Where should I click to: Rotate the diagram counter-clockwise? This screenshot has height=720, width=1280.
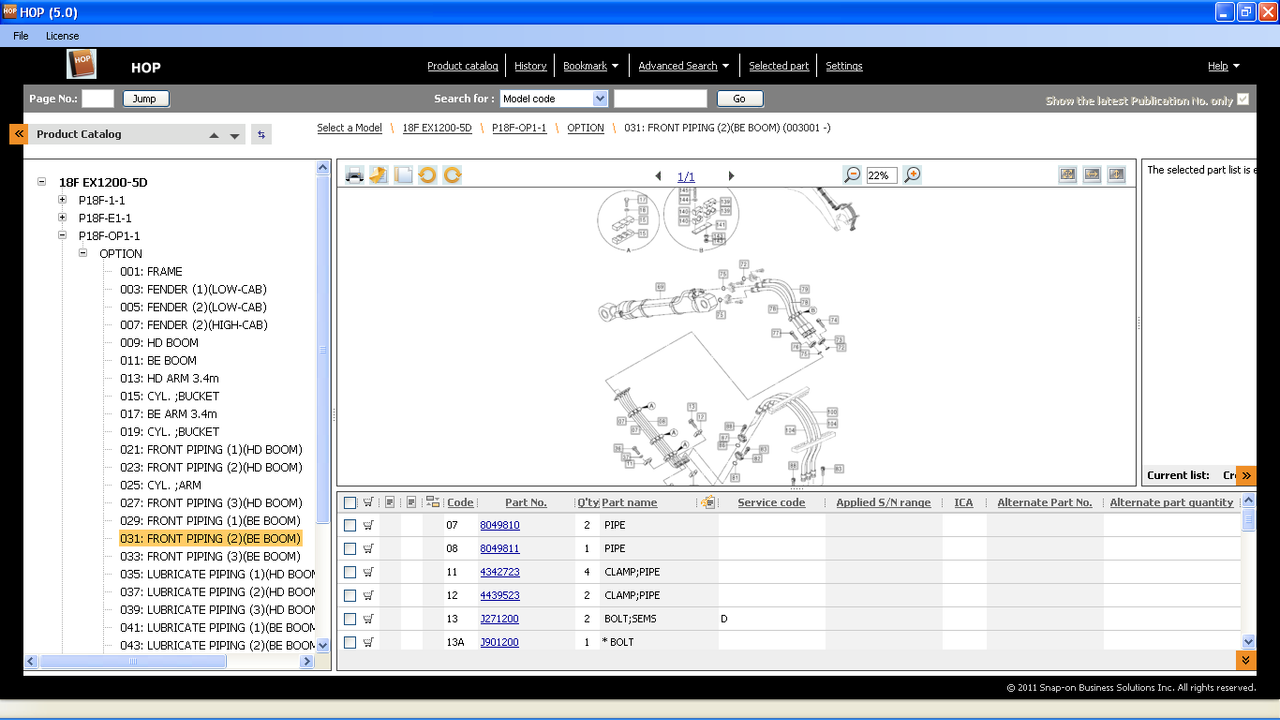pyautogui.click(x=427, y=175)
